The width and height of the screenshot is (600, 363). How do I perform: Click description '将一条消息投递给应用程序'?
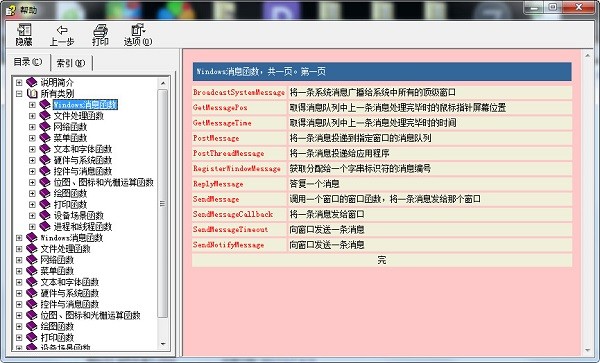pos(339,153)
